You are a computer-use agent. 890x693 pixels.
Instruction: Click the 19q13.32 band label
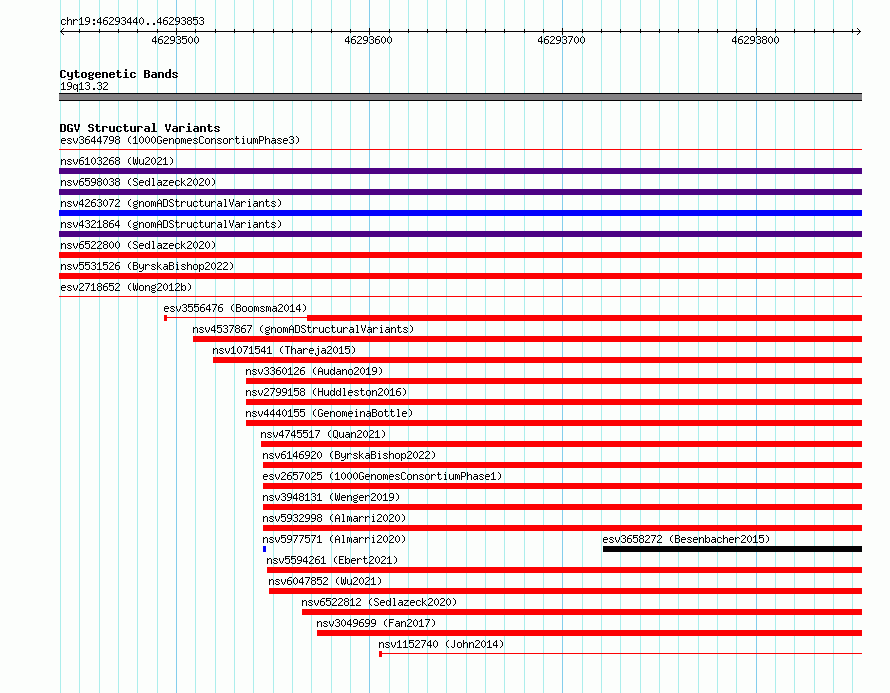[84, 86]
